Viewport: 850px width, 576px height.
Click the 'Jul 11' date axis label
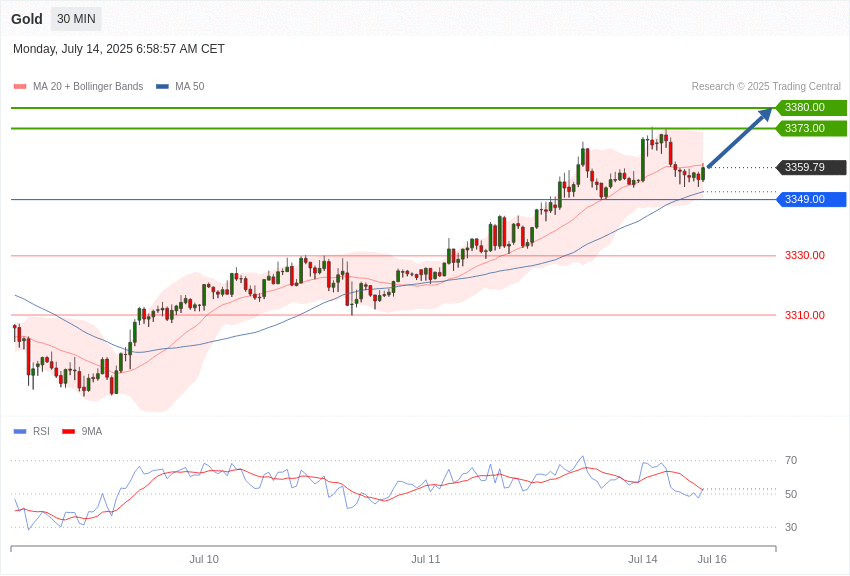pyautogui.click(x=426, y=559)
